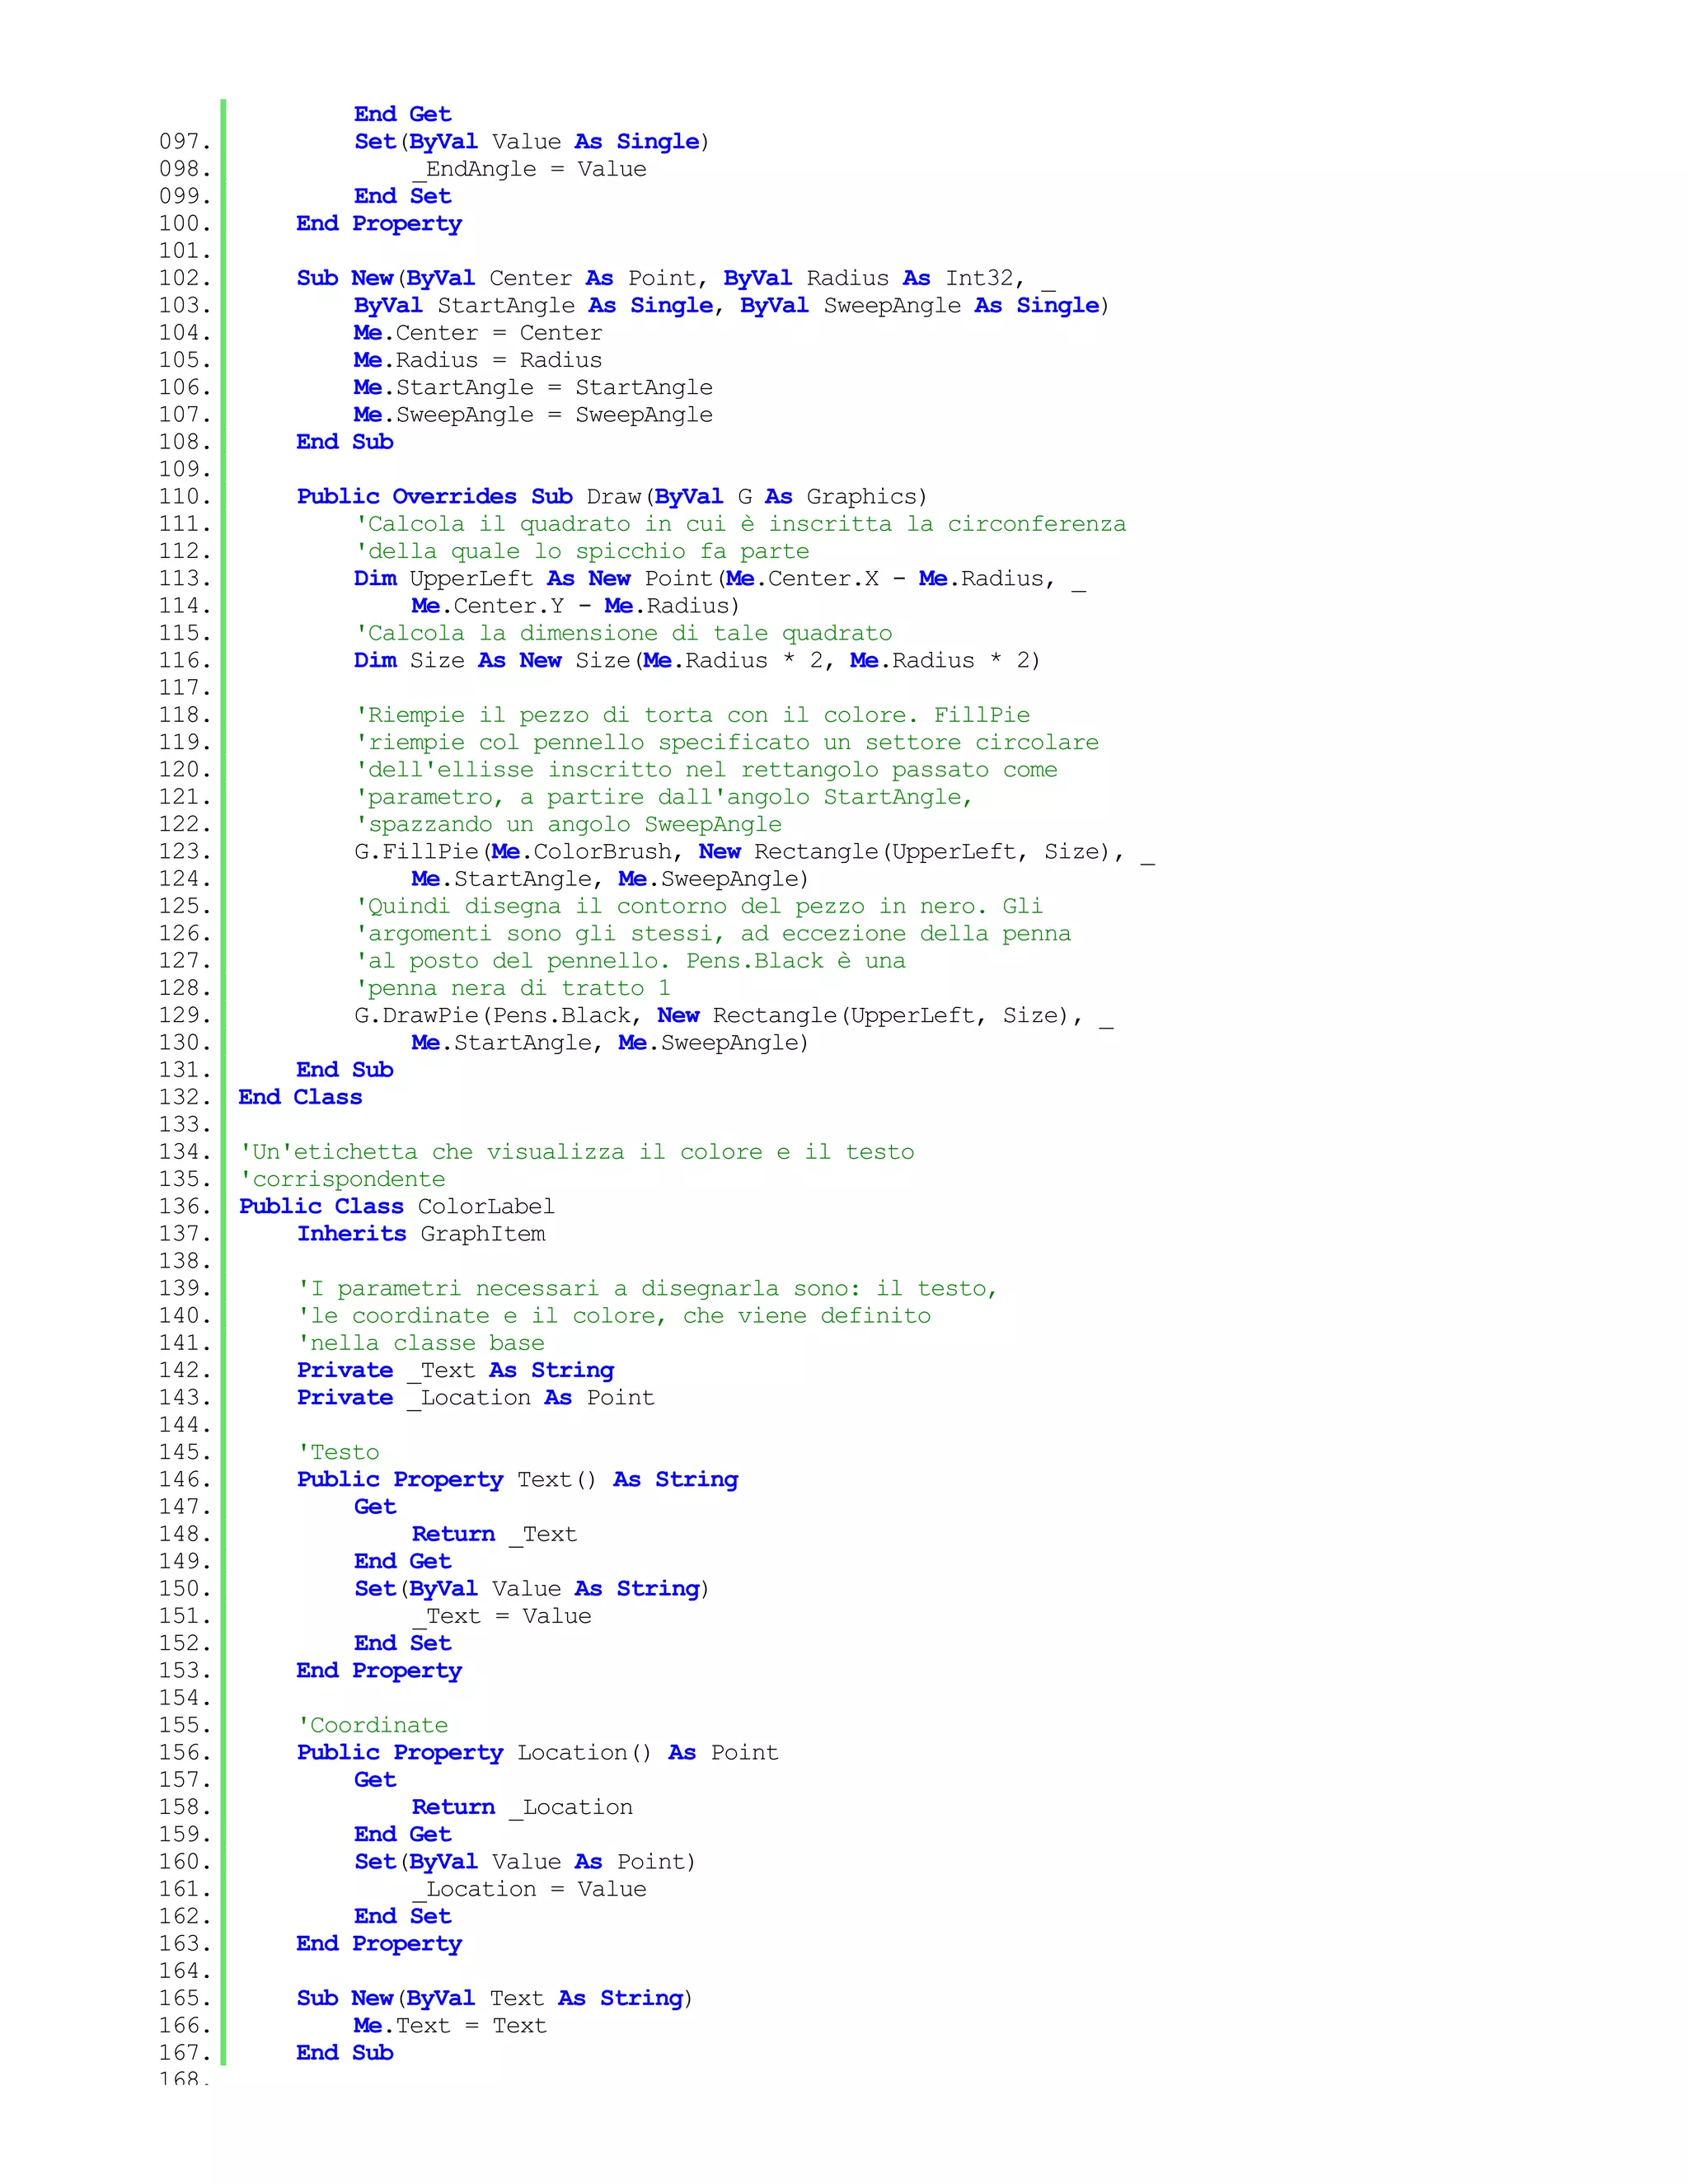Click the comment 'Testo'
Viewport: 1688px width, 2184px height.
pos(338,1452)
